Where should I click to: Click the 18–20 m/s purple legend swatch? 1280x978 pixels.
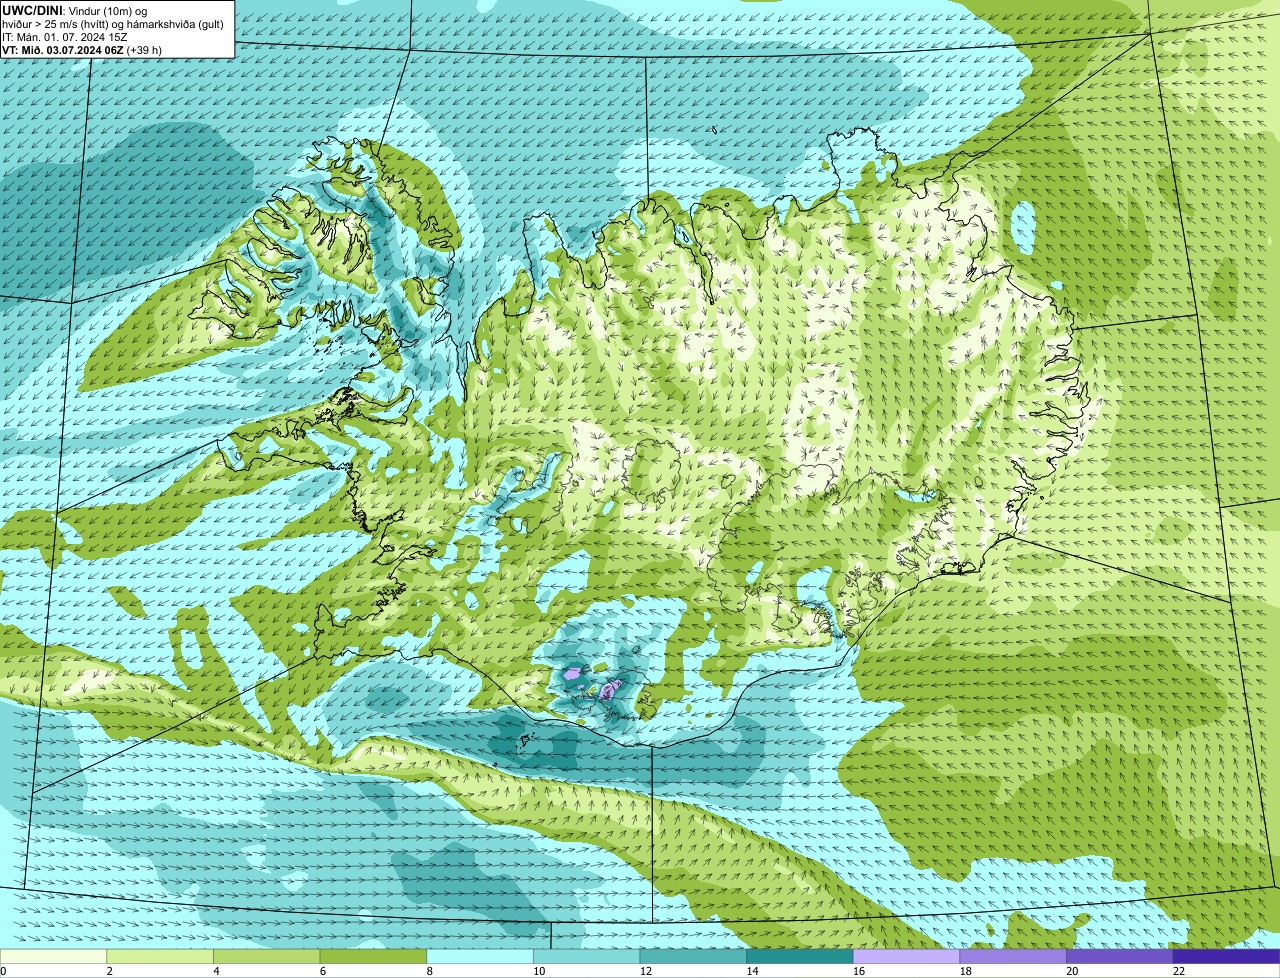(1013, 956)
